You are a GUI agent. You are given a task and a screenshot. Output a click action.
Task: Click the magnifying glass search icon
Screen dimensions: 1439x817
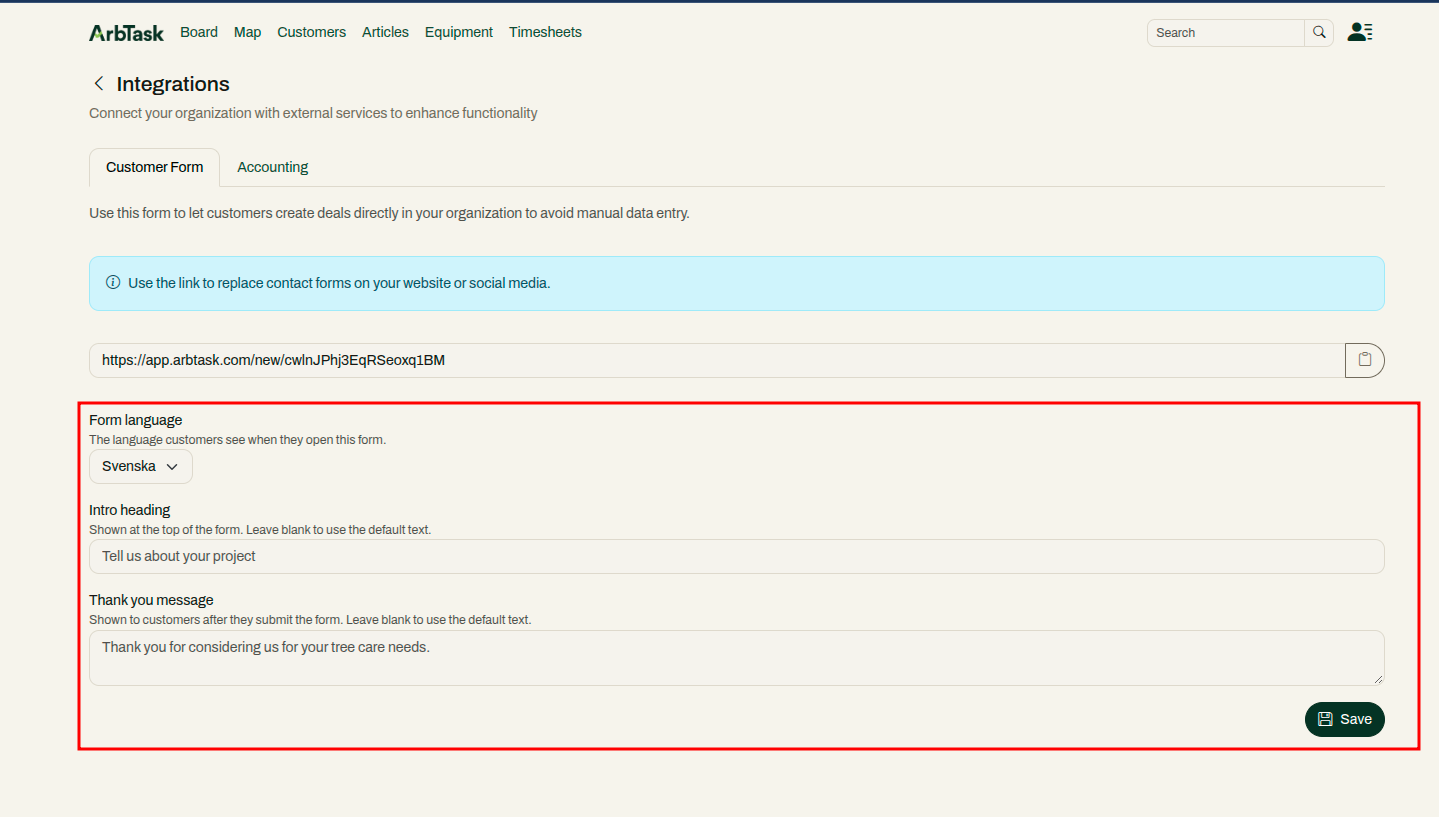[x=1319, y=33]
